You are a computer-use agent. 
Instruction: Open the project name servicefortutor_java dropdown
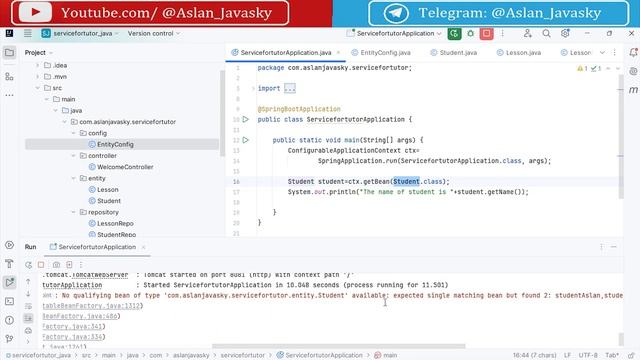coord(80,33)
